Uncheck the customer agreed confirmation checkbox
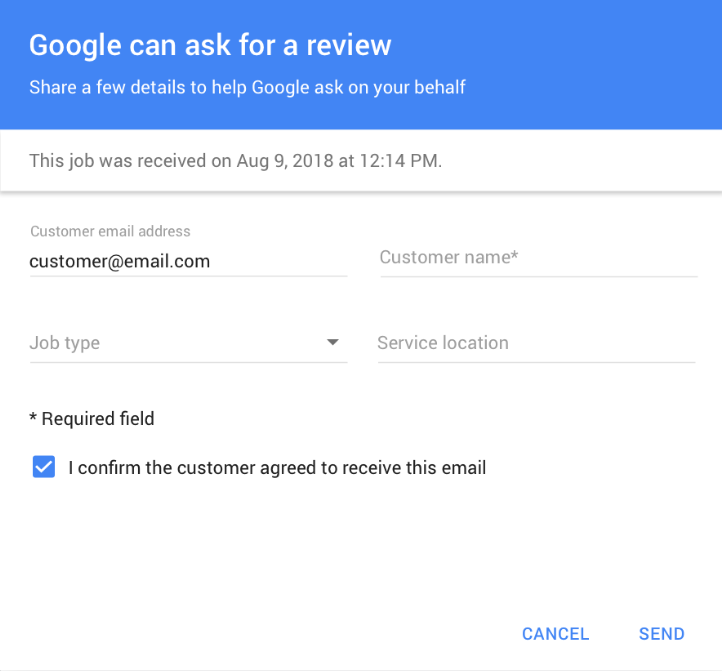The height and width of the screenshot is (671, 722). coord(44,467)
